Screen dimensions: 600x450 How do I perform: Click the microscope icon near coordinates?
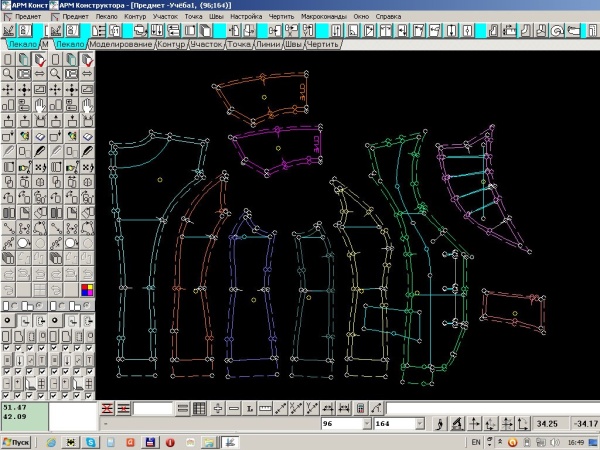point(456,424)
